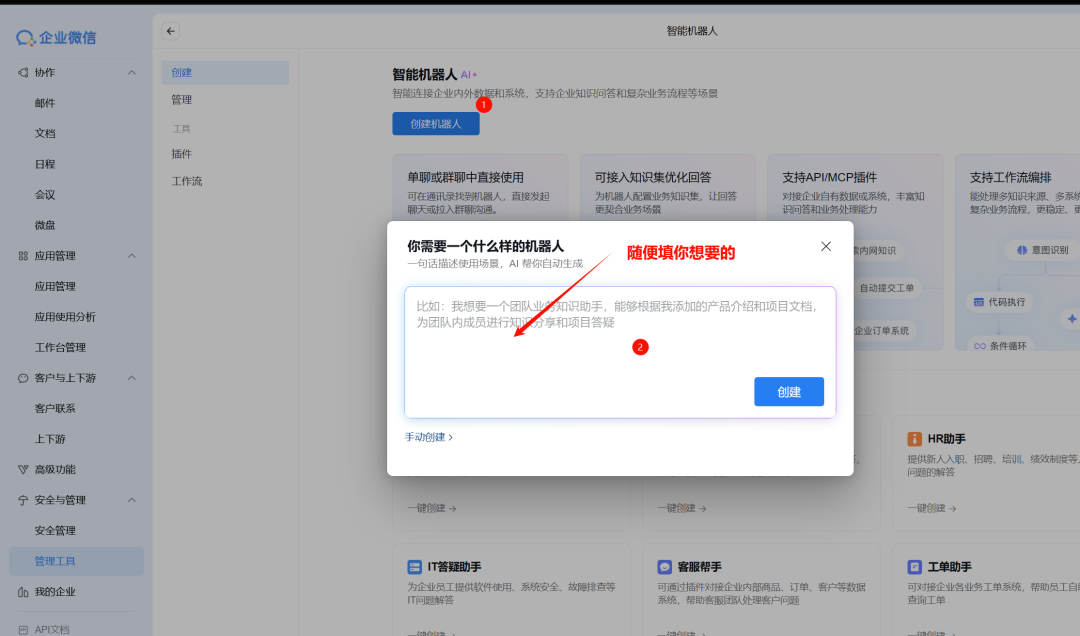Click the 客户与上下游 chat icon
The image size is (1080, 636).
[x=23, y=378]
